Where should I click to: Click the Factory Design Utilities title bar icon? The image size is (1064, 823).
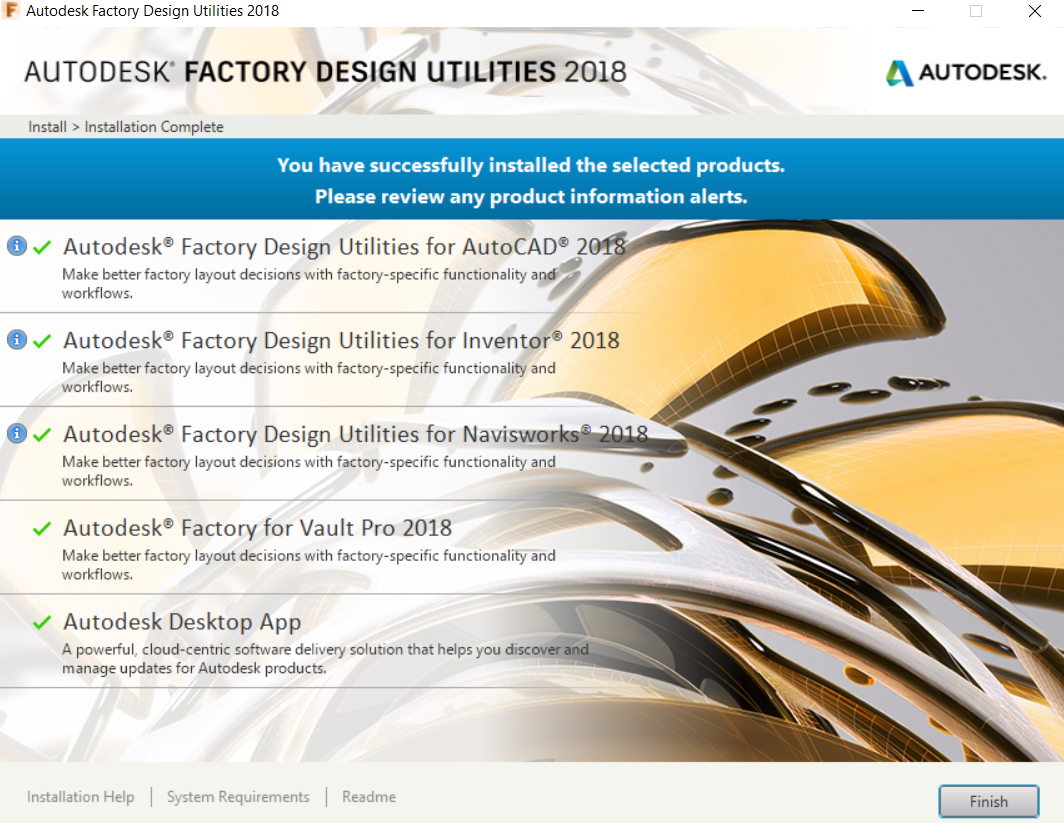(x=11, y=10)
